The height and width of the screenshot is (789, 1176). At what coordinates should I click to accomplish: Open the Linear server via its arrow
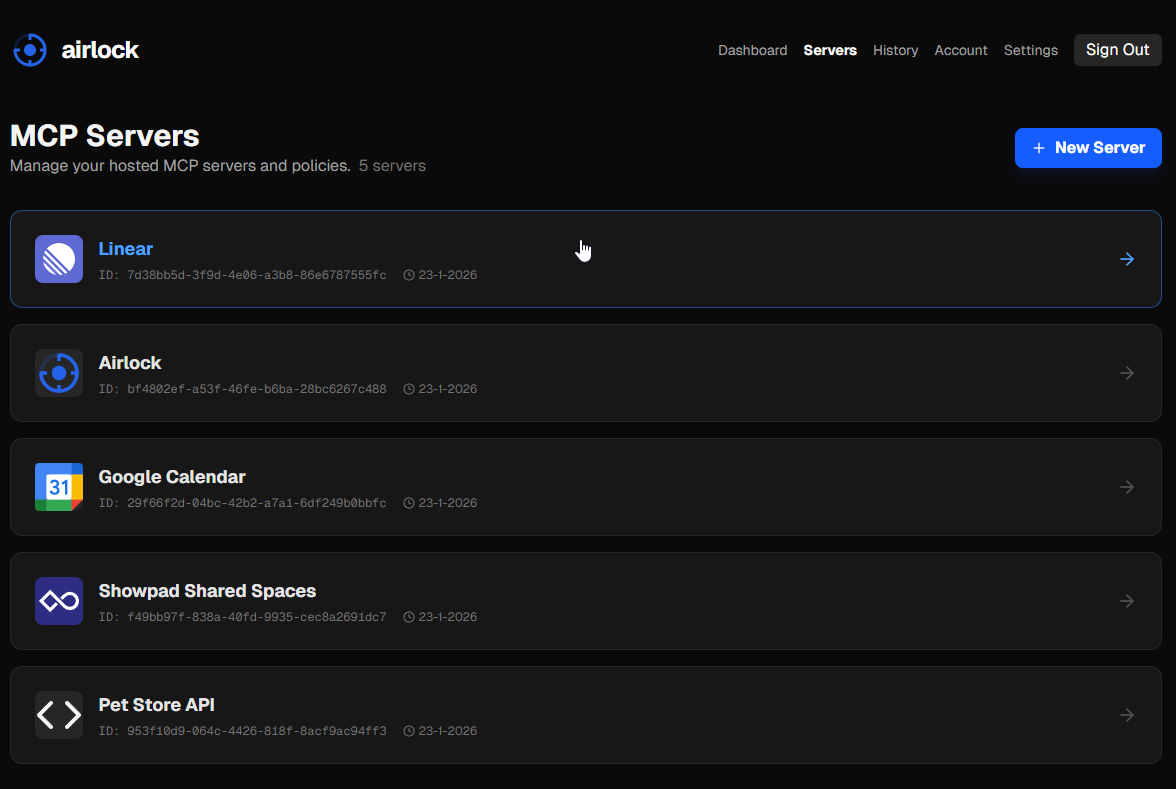point(1127,259)
